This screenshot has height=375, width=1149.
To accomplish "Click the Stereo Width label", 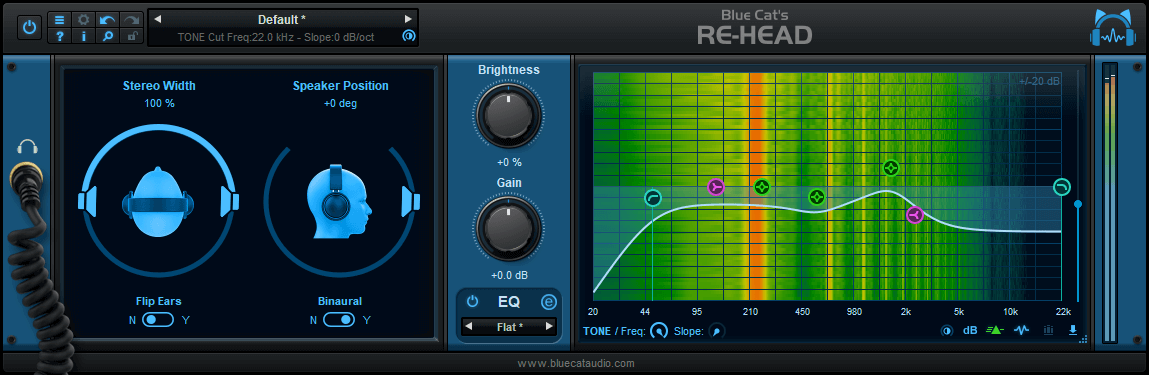I will point(159,86).
